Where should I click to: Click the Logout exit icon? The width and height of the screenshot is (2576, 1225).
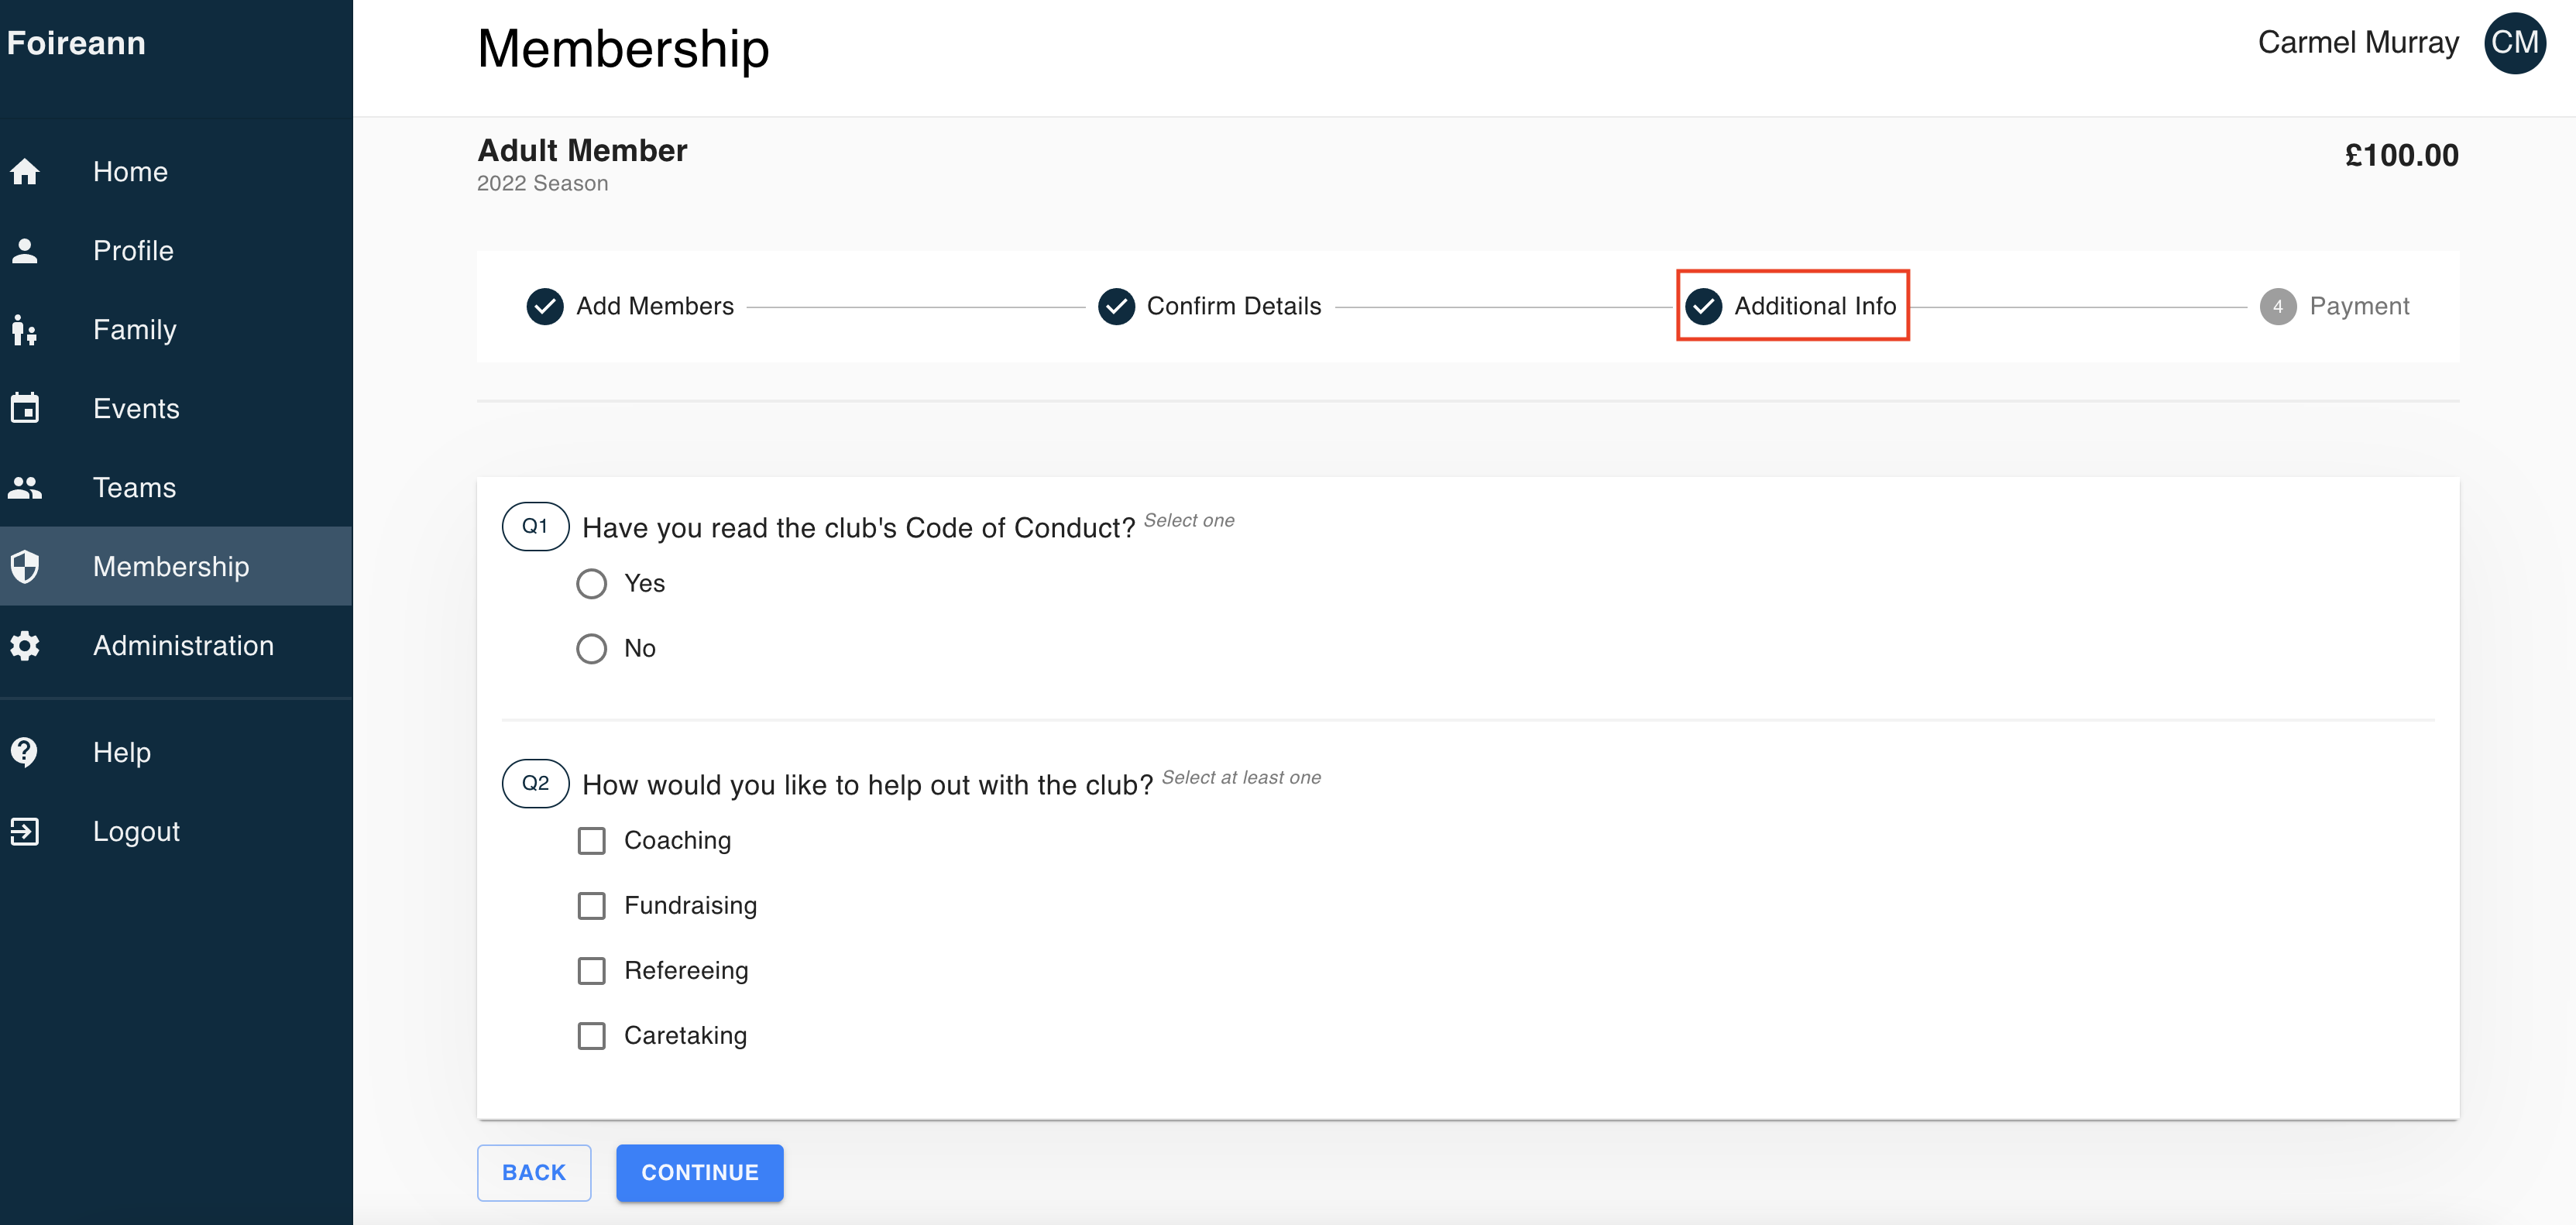tap(25, 831)
